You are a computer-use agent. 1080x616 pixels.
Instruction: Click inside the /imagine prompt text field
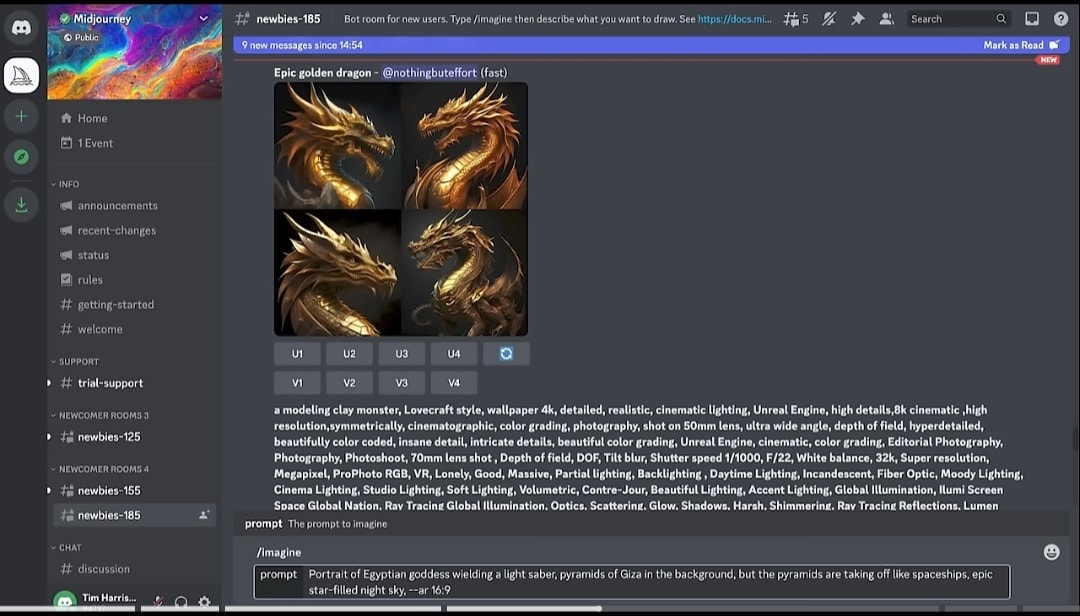coord(656,582)
